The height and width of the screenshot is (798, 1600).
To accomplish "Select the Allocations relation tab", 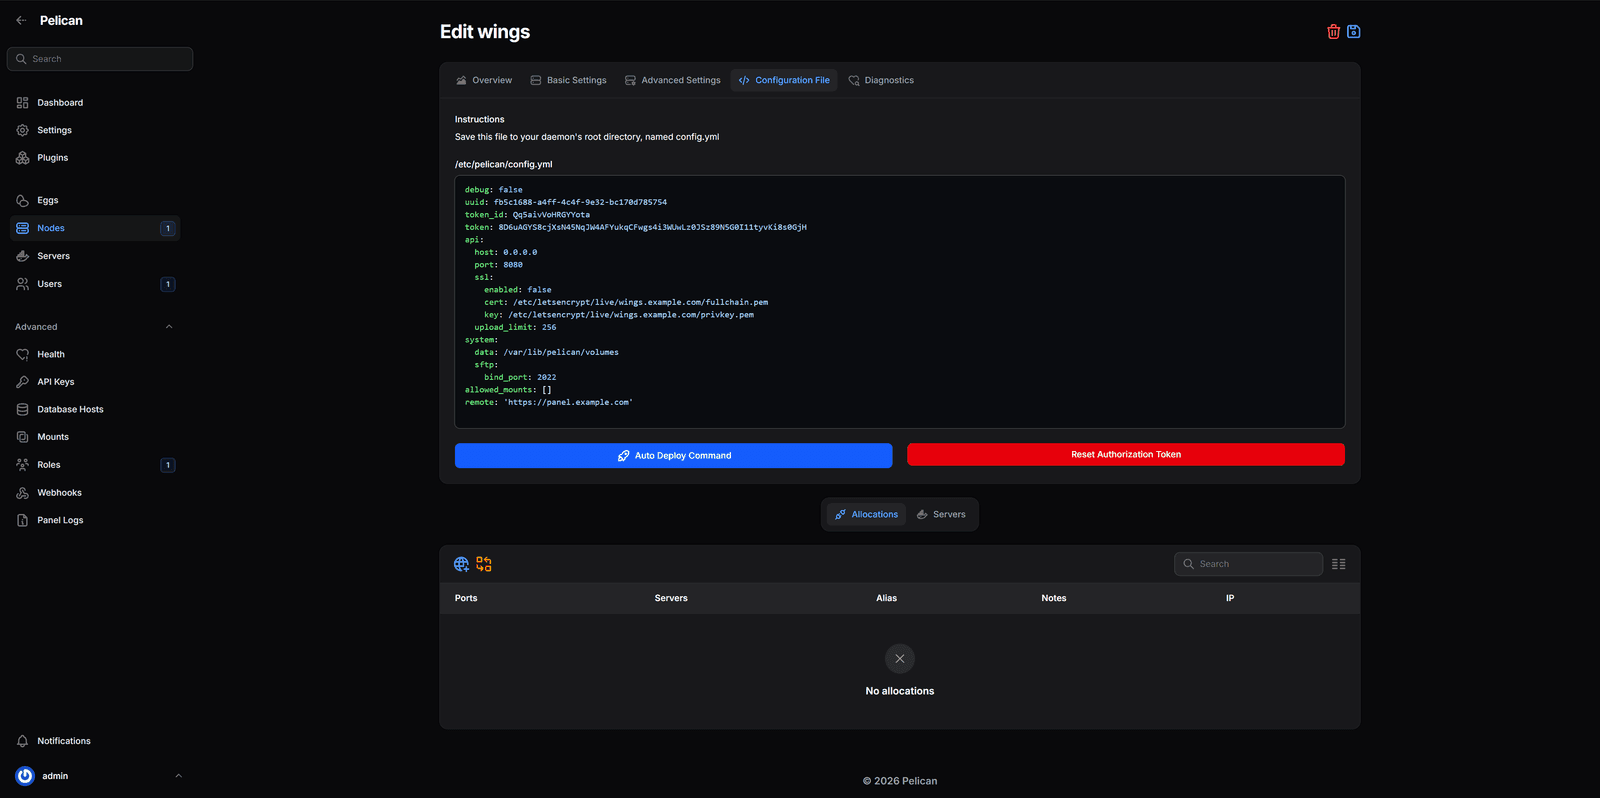I will [x=866, y=514].
